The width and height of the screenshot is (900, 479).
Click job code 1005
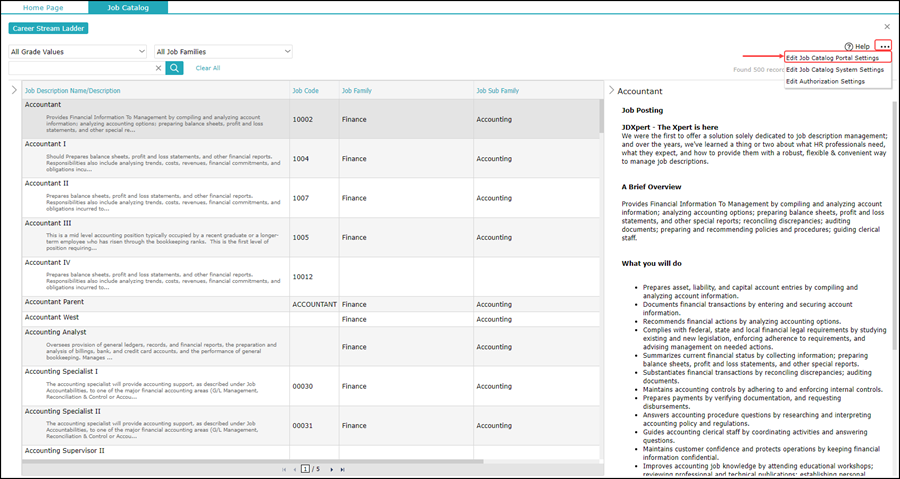(x=301, y=237)
